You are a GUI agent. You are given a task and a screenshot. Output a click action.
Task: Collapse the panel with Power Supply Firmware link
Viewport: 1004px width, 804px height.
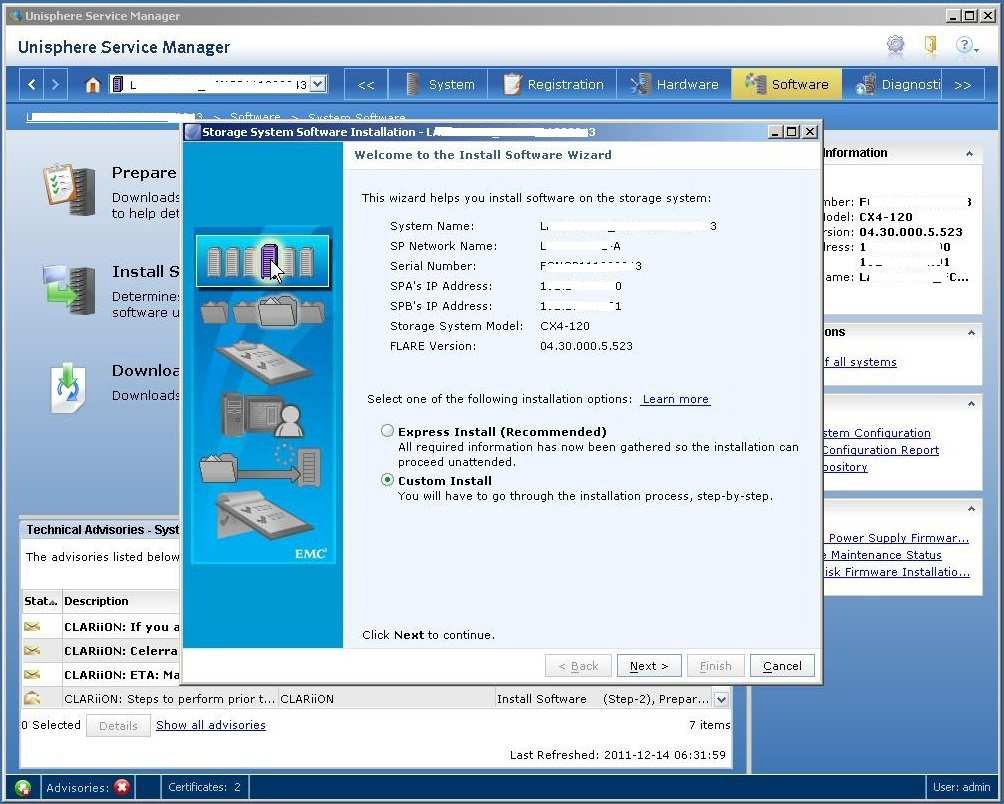click(971, 509)
